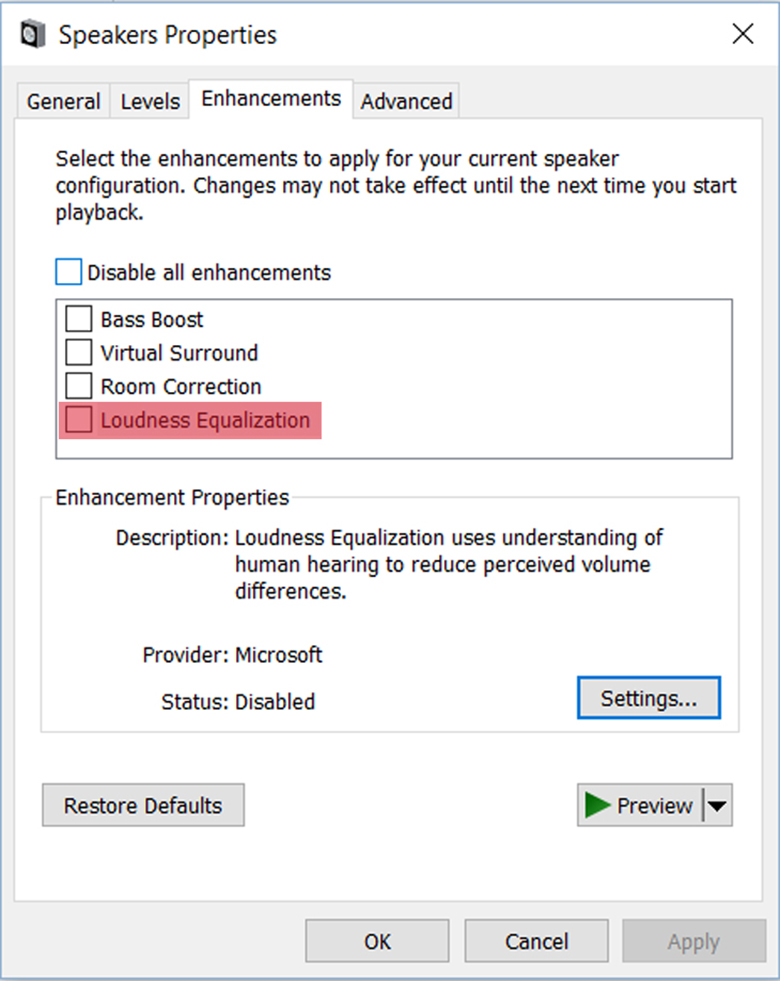Screen dimensions: 780x981
Task: Click the Cancel button
Action: coord(536,941)
